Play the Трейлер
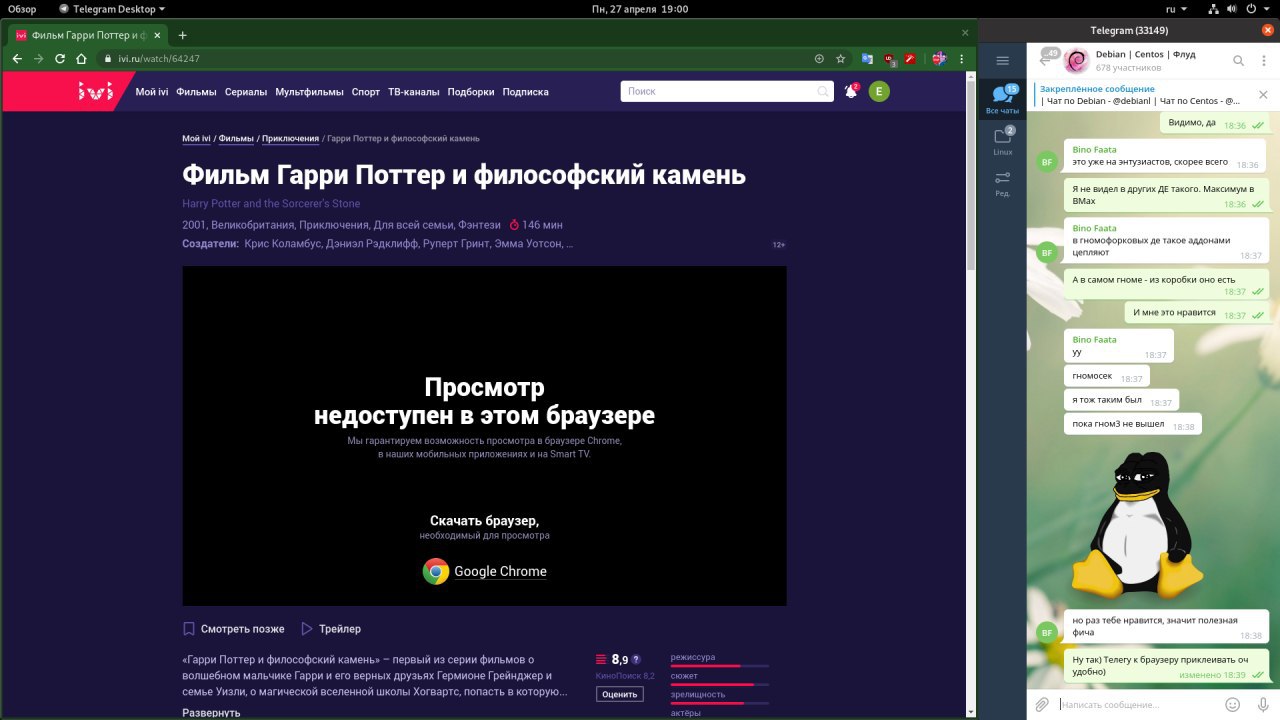Screen dimensions: 1280x720 coord(331,629)
